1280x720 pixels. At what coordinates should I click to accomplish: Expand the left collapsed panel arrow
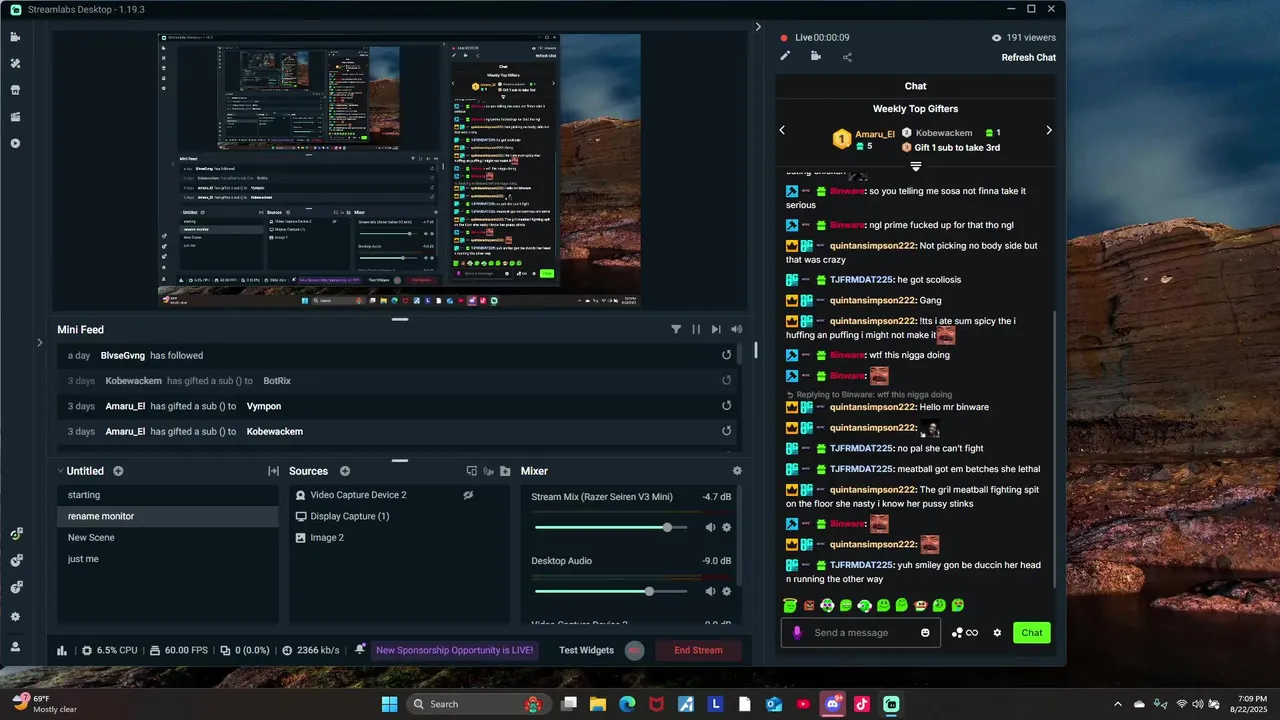tap(40, 342)
